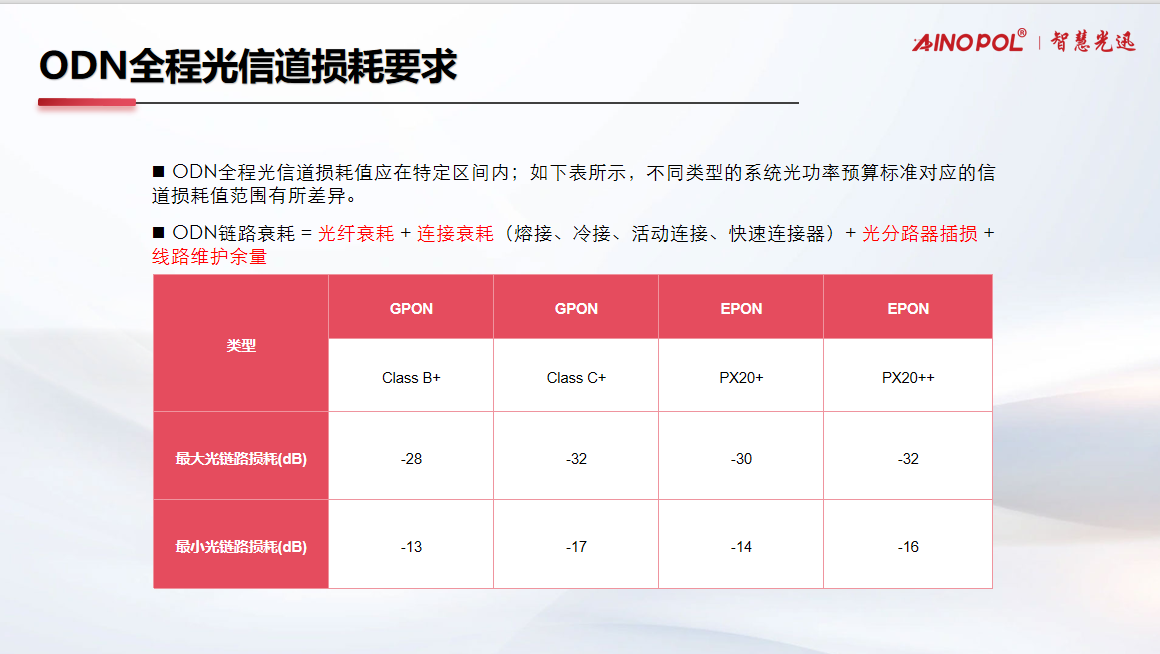Click the -30 value cell

(741, 459)
